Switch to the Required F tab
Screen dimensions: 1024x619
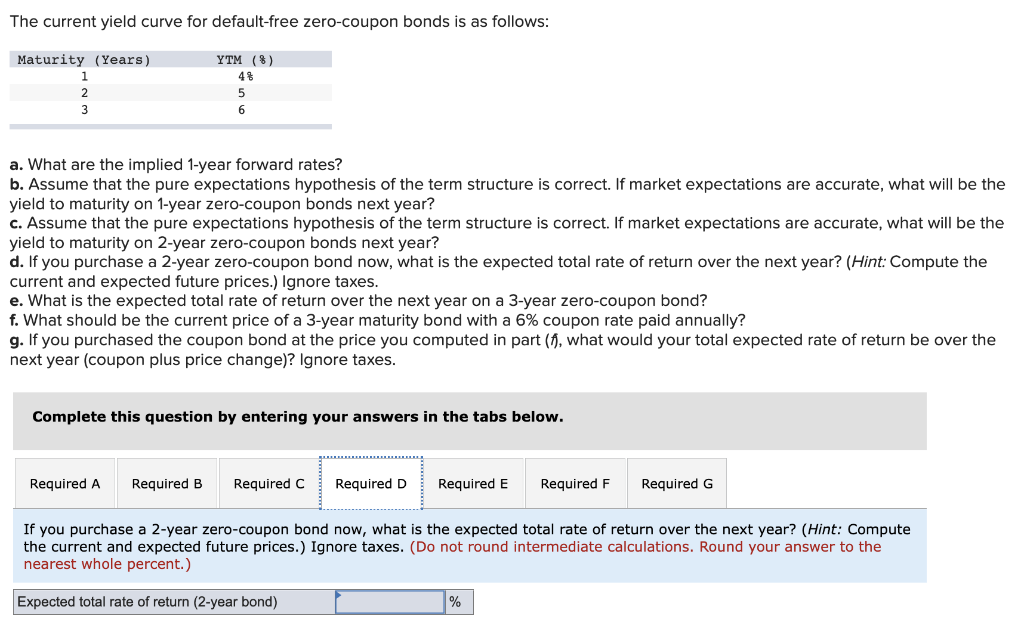pyautogui.click(x=575, y=483)
